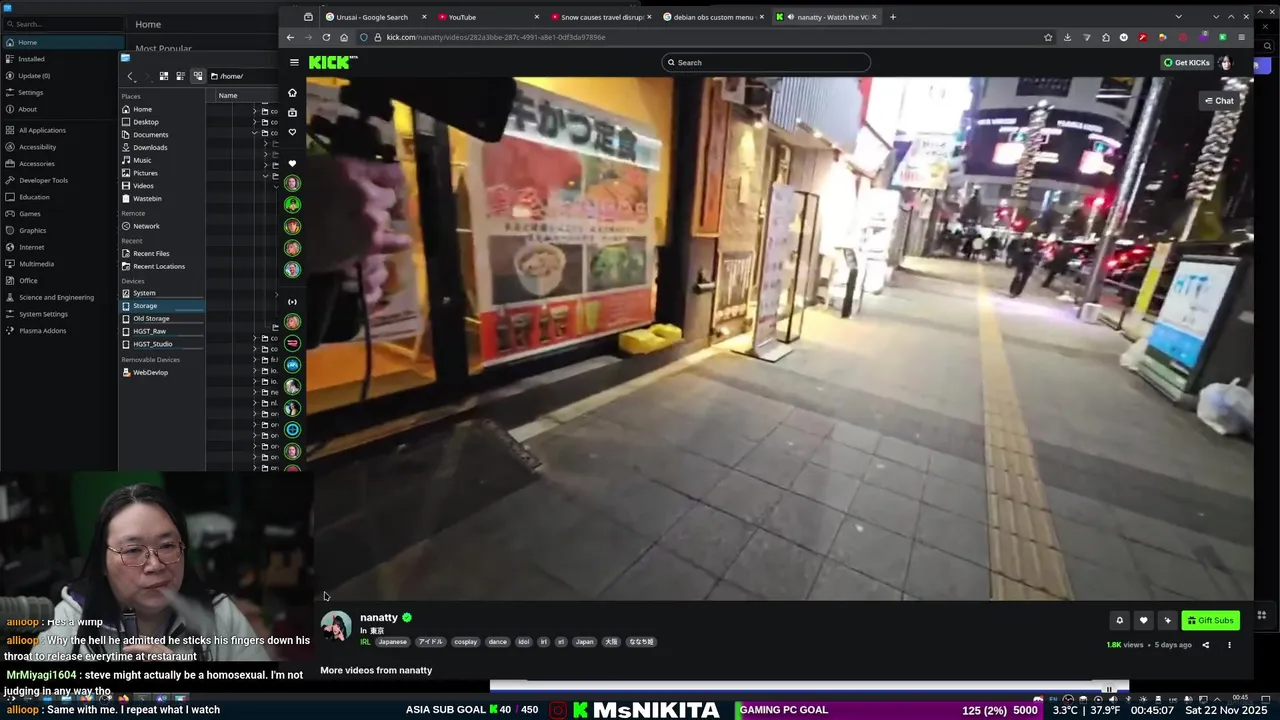Open the browser new tab plus
The height and width of the screenshot is (720, 1280).
pos(893,17)
